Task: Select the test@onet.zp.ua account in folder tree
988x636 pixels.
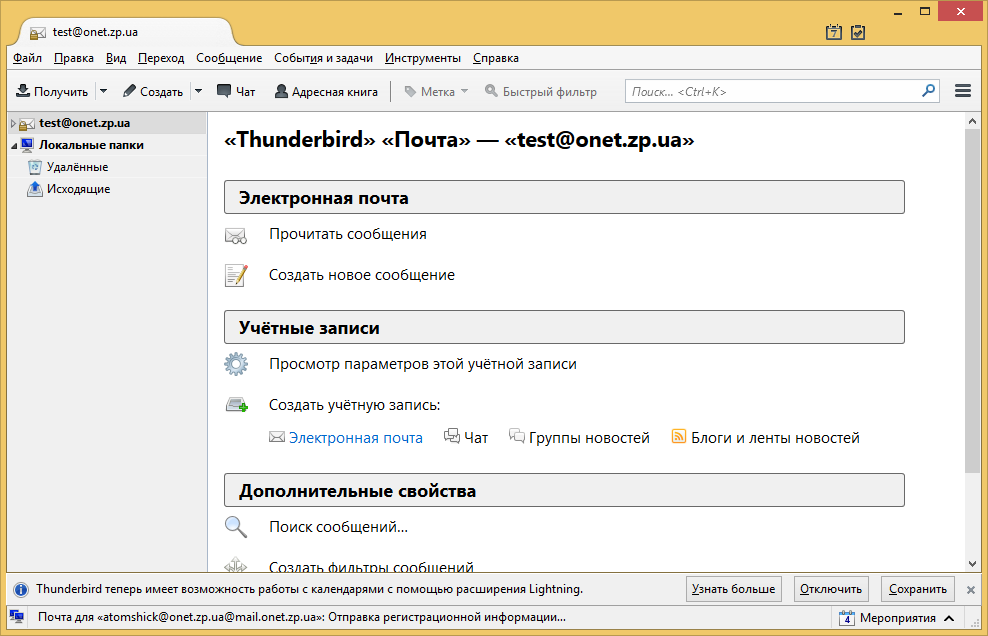Action: pos(84,123)
